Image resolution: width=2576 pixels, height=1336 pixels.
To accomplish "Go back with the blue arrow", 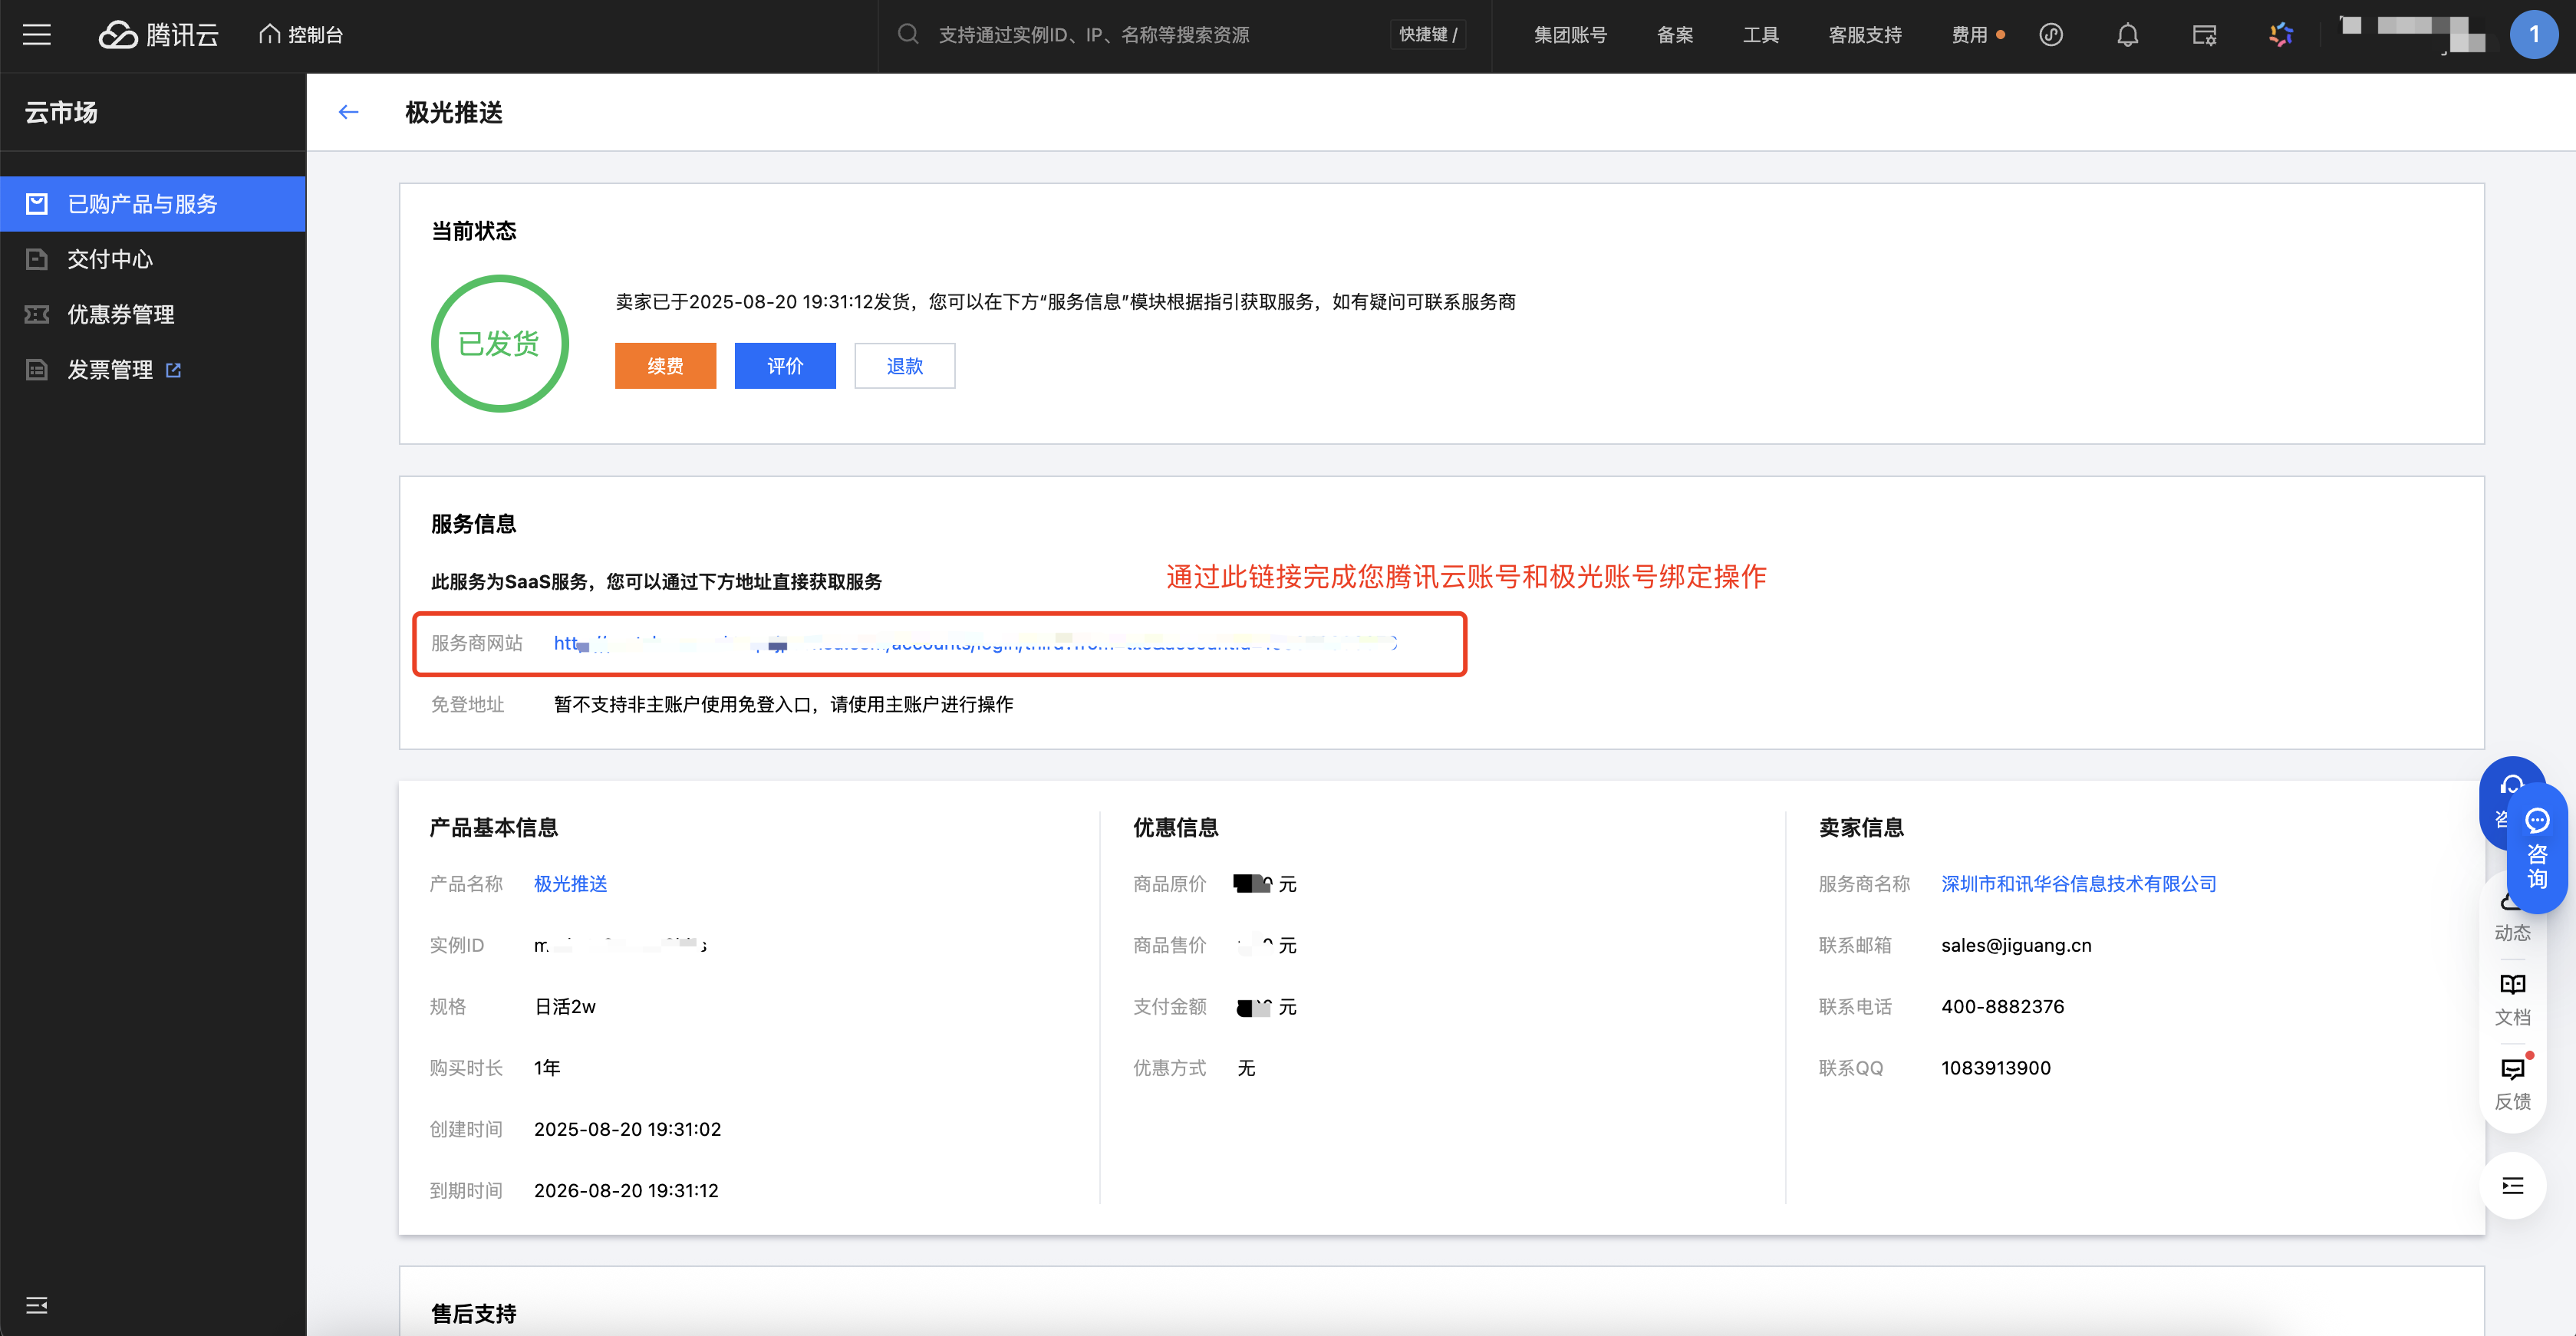I will point(348,112).
